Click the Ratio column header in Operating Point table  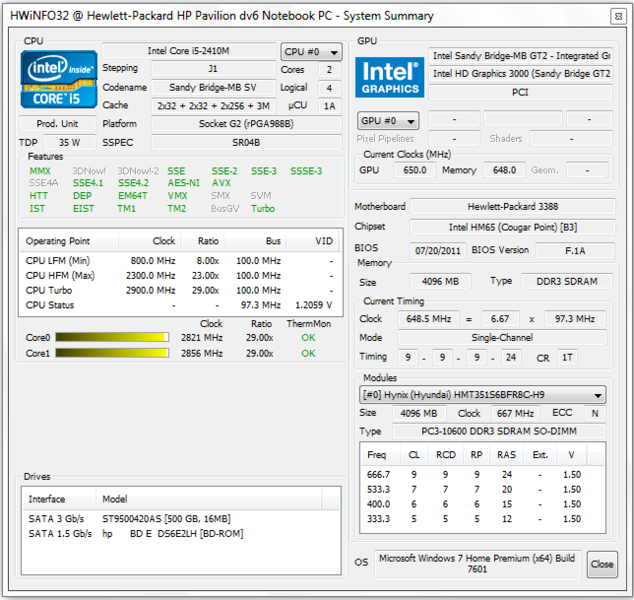pyautogui.click(x=203, y=241)
